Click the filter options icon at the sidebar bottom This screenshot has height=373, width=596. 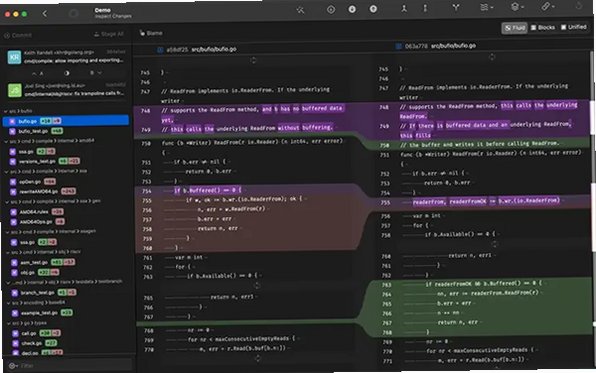tap(13, 366)
